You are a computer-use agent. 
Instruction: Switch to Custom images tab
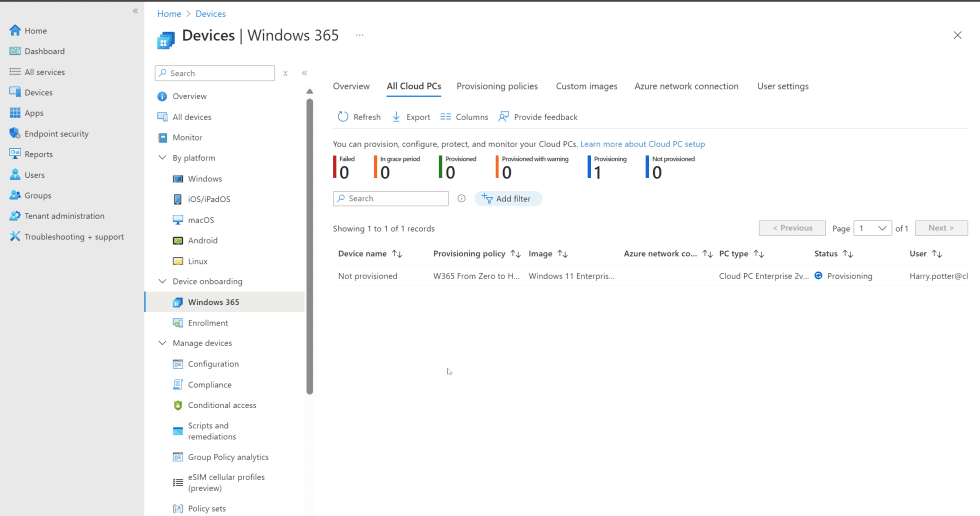click(x=586, y=86)
